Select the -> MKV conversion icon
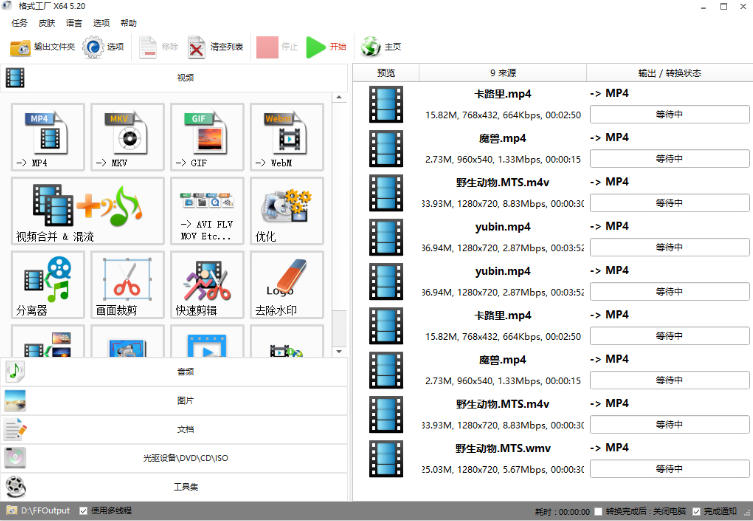Screen dimensions: 753x521 [x=127, y=137]
